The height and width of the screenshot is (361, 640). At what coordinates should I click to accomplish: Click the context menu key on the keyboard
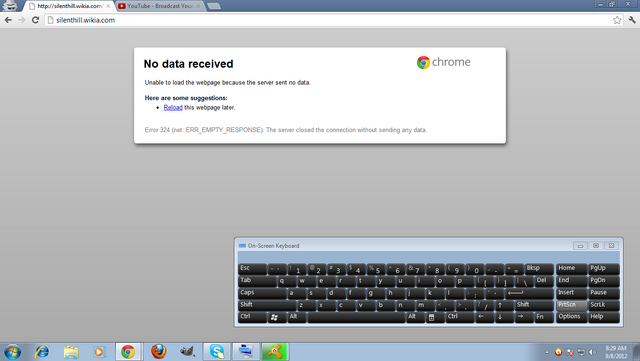(435, 317)
